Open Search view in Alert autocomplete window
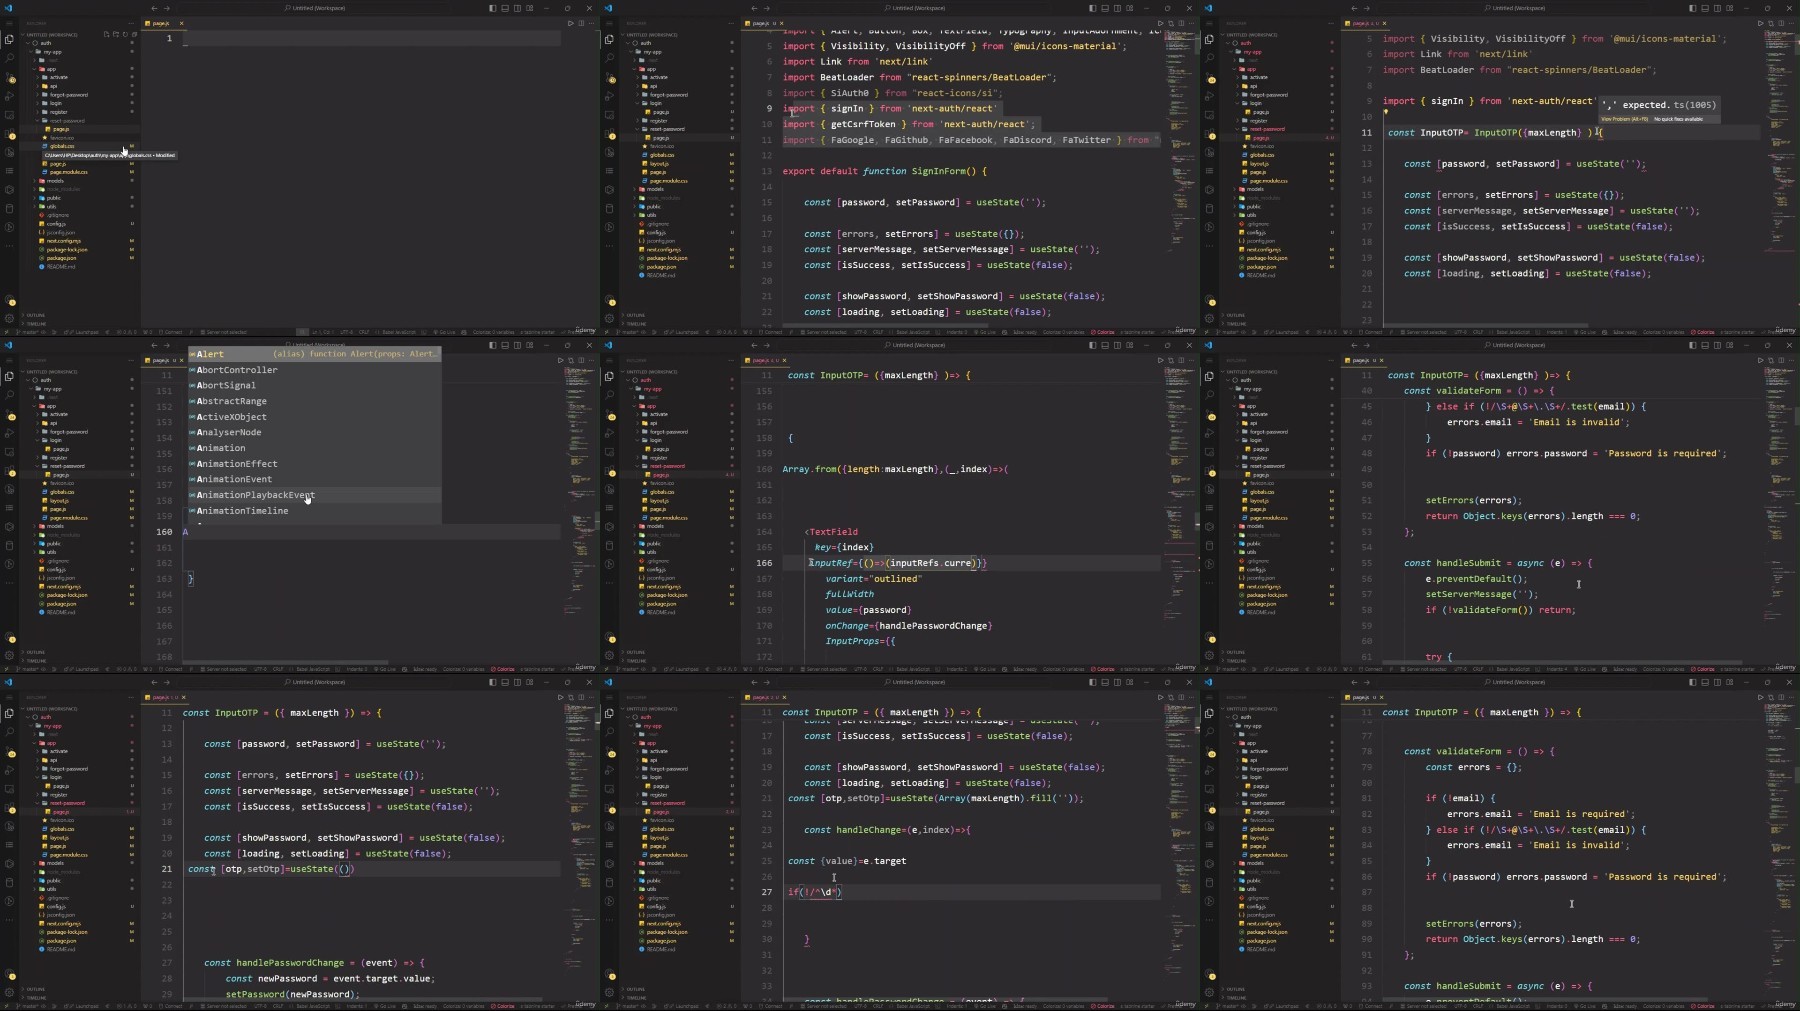This screenshot has height=1011, width=1800. [9, 395]
